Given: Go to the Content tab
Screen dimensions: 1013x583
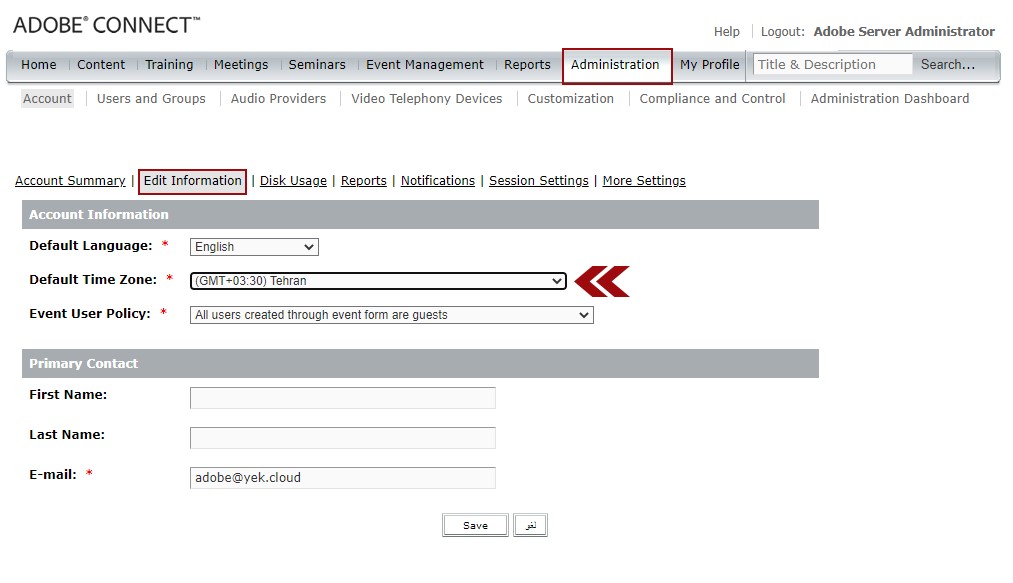Looking at the screenshot, I should pyautogui.click(x=101, y=65).
